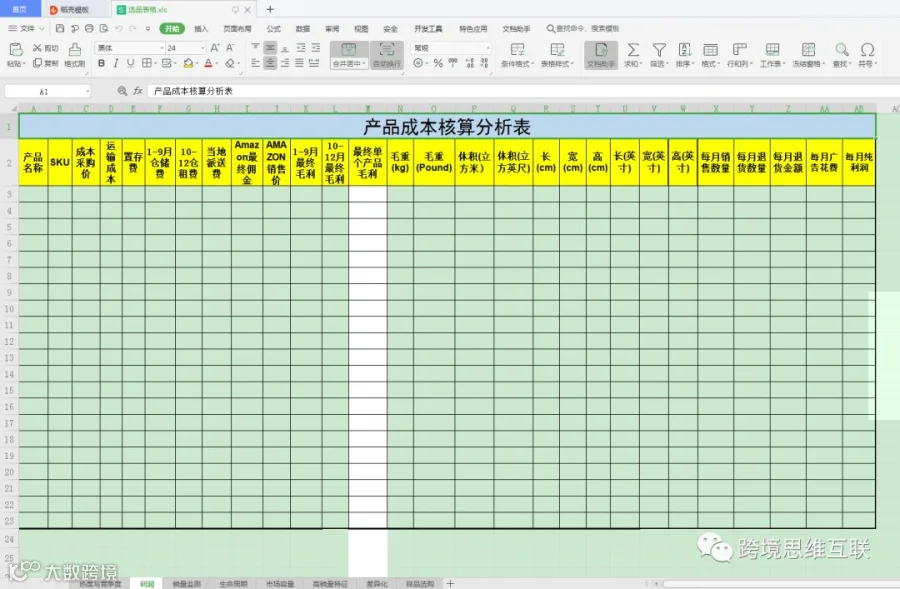Click the Format Painter brush icon
Image resolution: width=900 pixels, height=589 pixels.
click(x=75, y=50)
